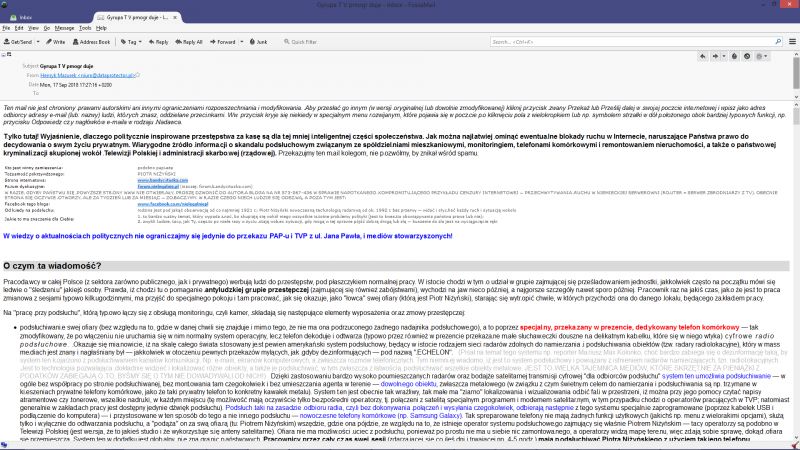The width and height of the screenshot is (800, 450).
Task: Open the sender email address link
Action: [88, 76]
